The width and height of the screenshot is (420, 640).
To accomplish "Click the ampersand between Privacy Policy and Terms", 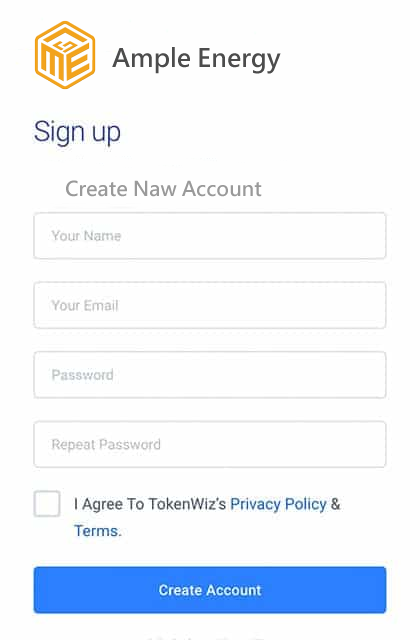I will pos(336,504).
